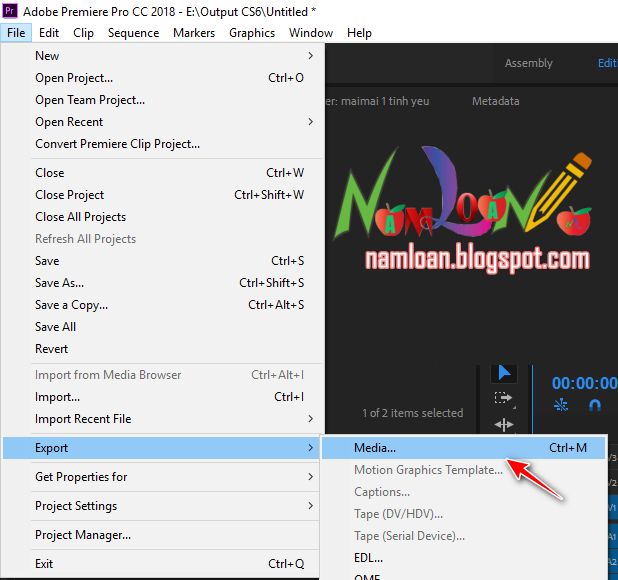Open the Clip menu
Image resolution: width=618 pixels, height=580 pixels.
(x=84, y=33)
